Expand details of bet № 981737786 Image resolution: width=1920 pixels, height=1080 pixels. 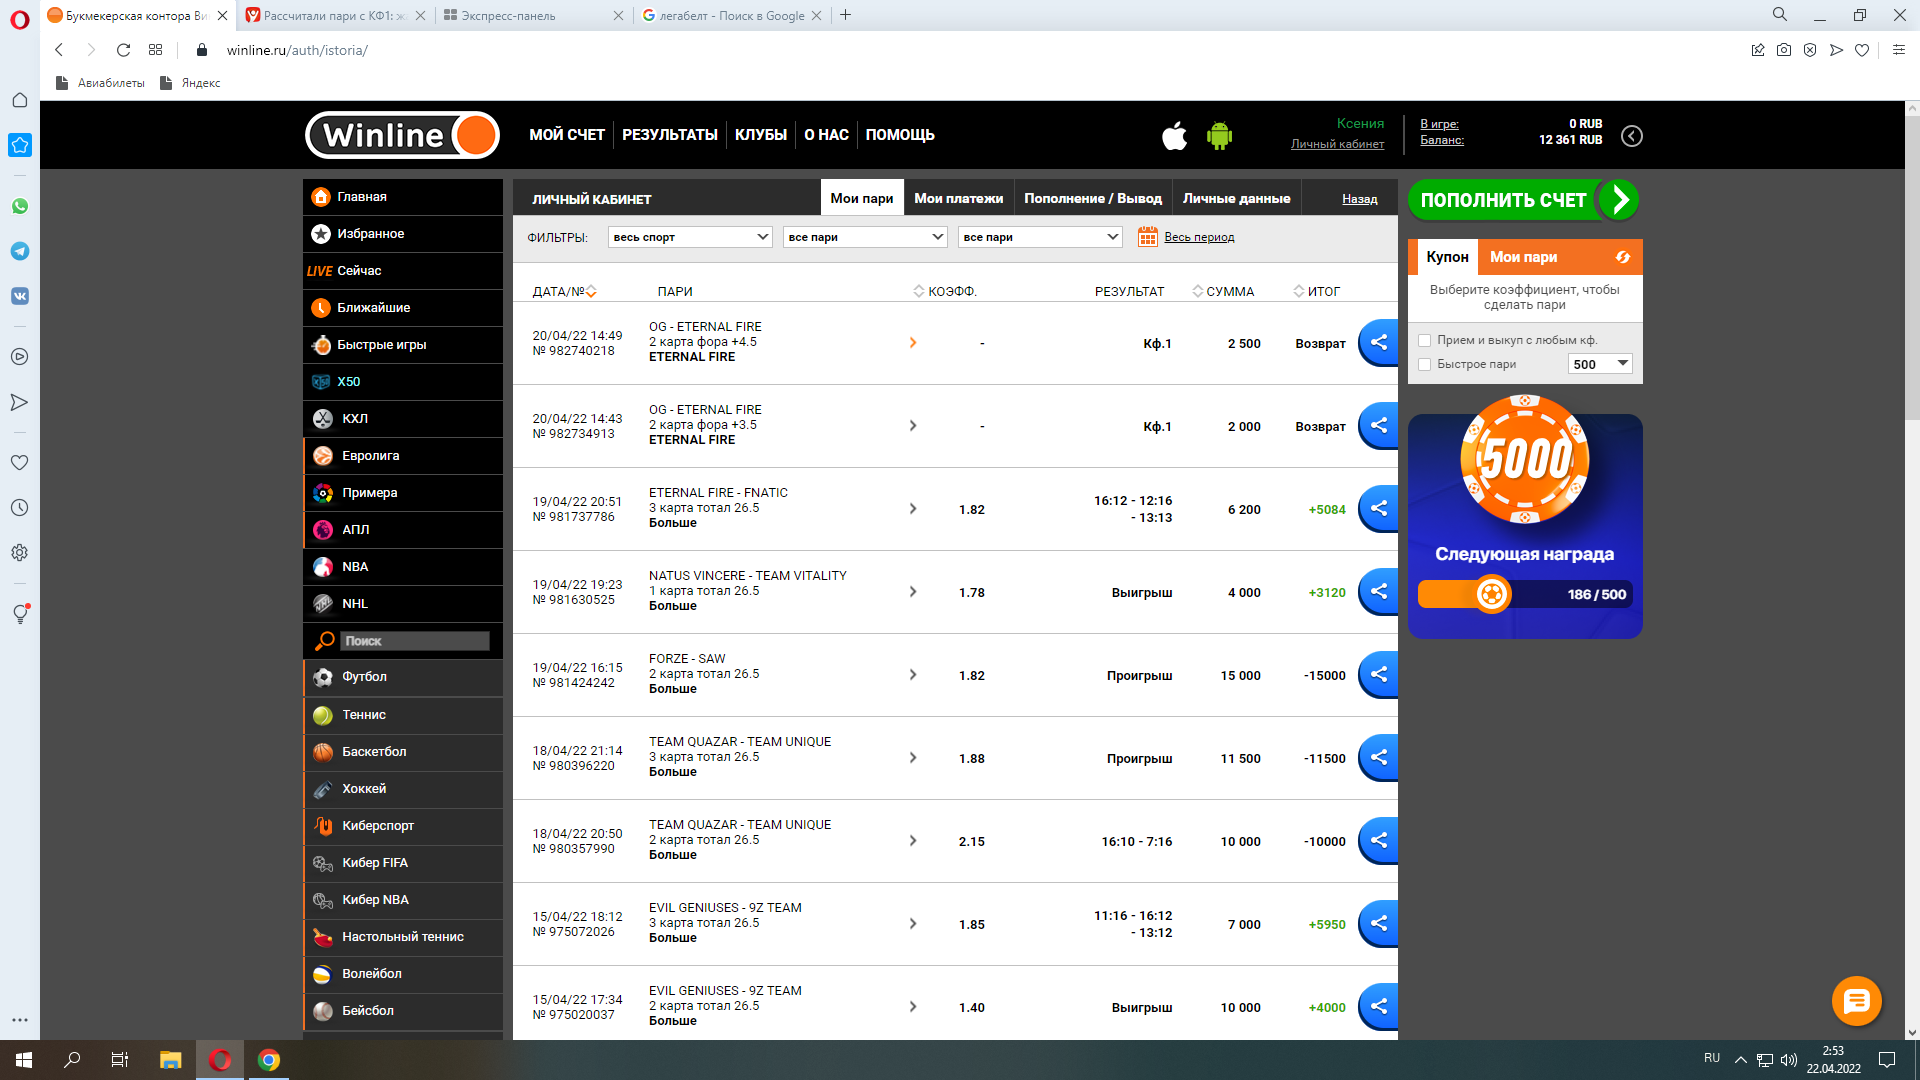912,509
